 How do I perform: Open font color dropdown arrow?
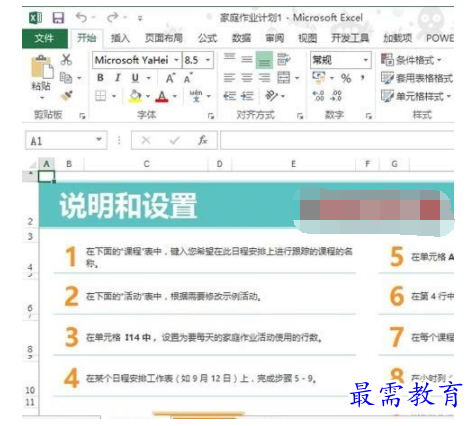(175, 96)
